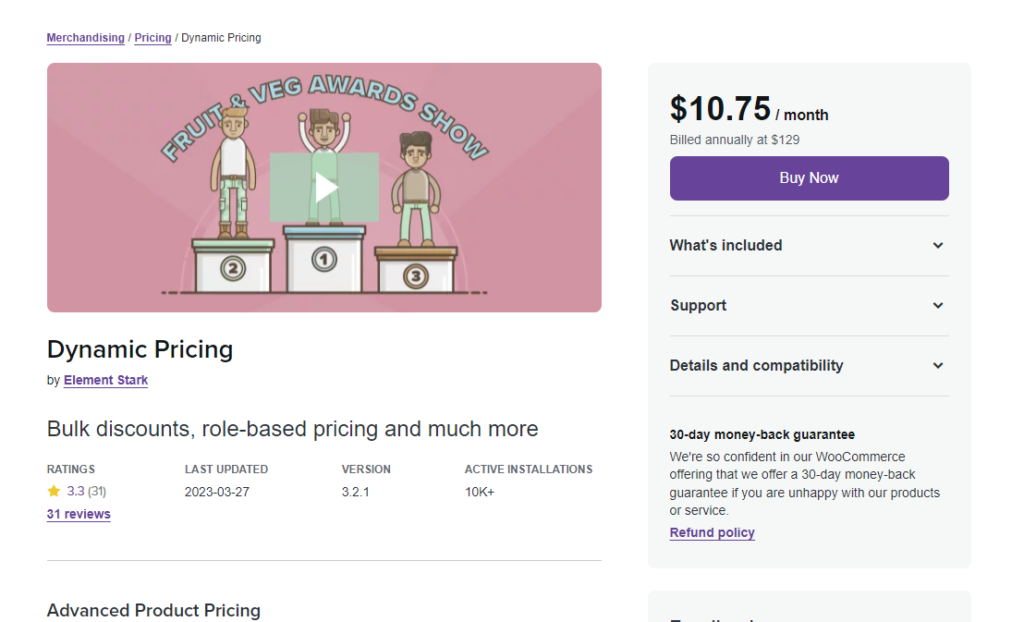Click the RATINGS column label
Screen dimensions: 1024x622
point(71,469)
